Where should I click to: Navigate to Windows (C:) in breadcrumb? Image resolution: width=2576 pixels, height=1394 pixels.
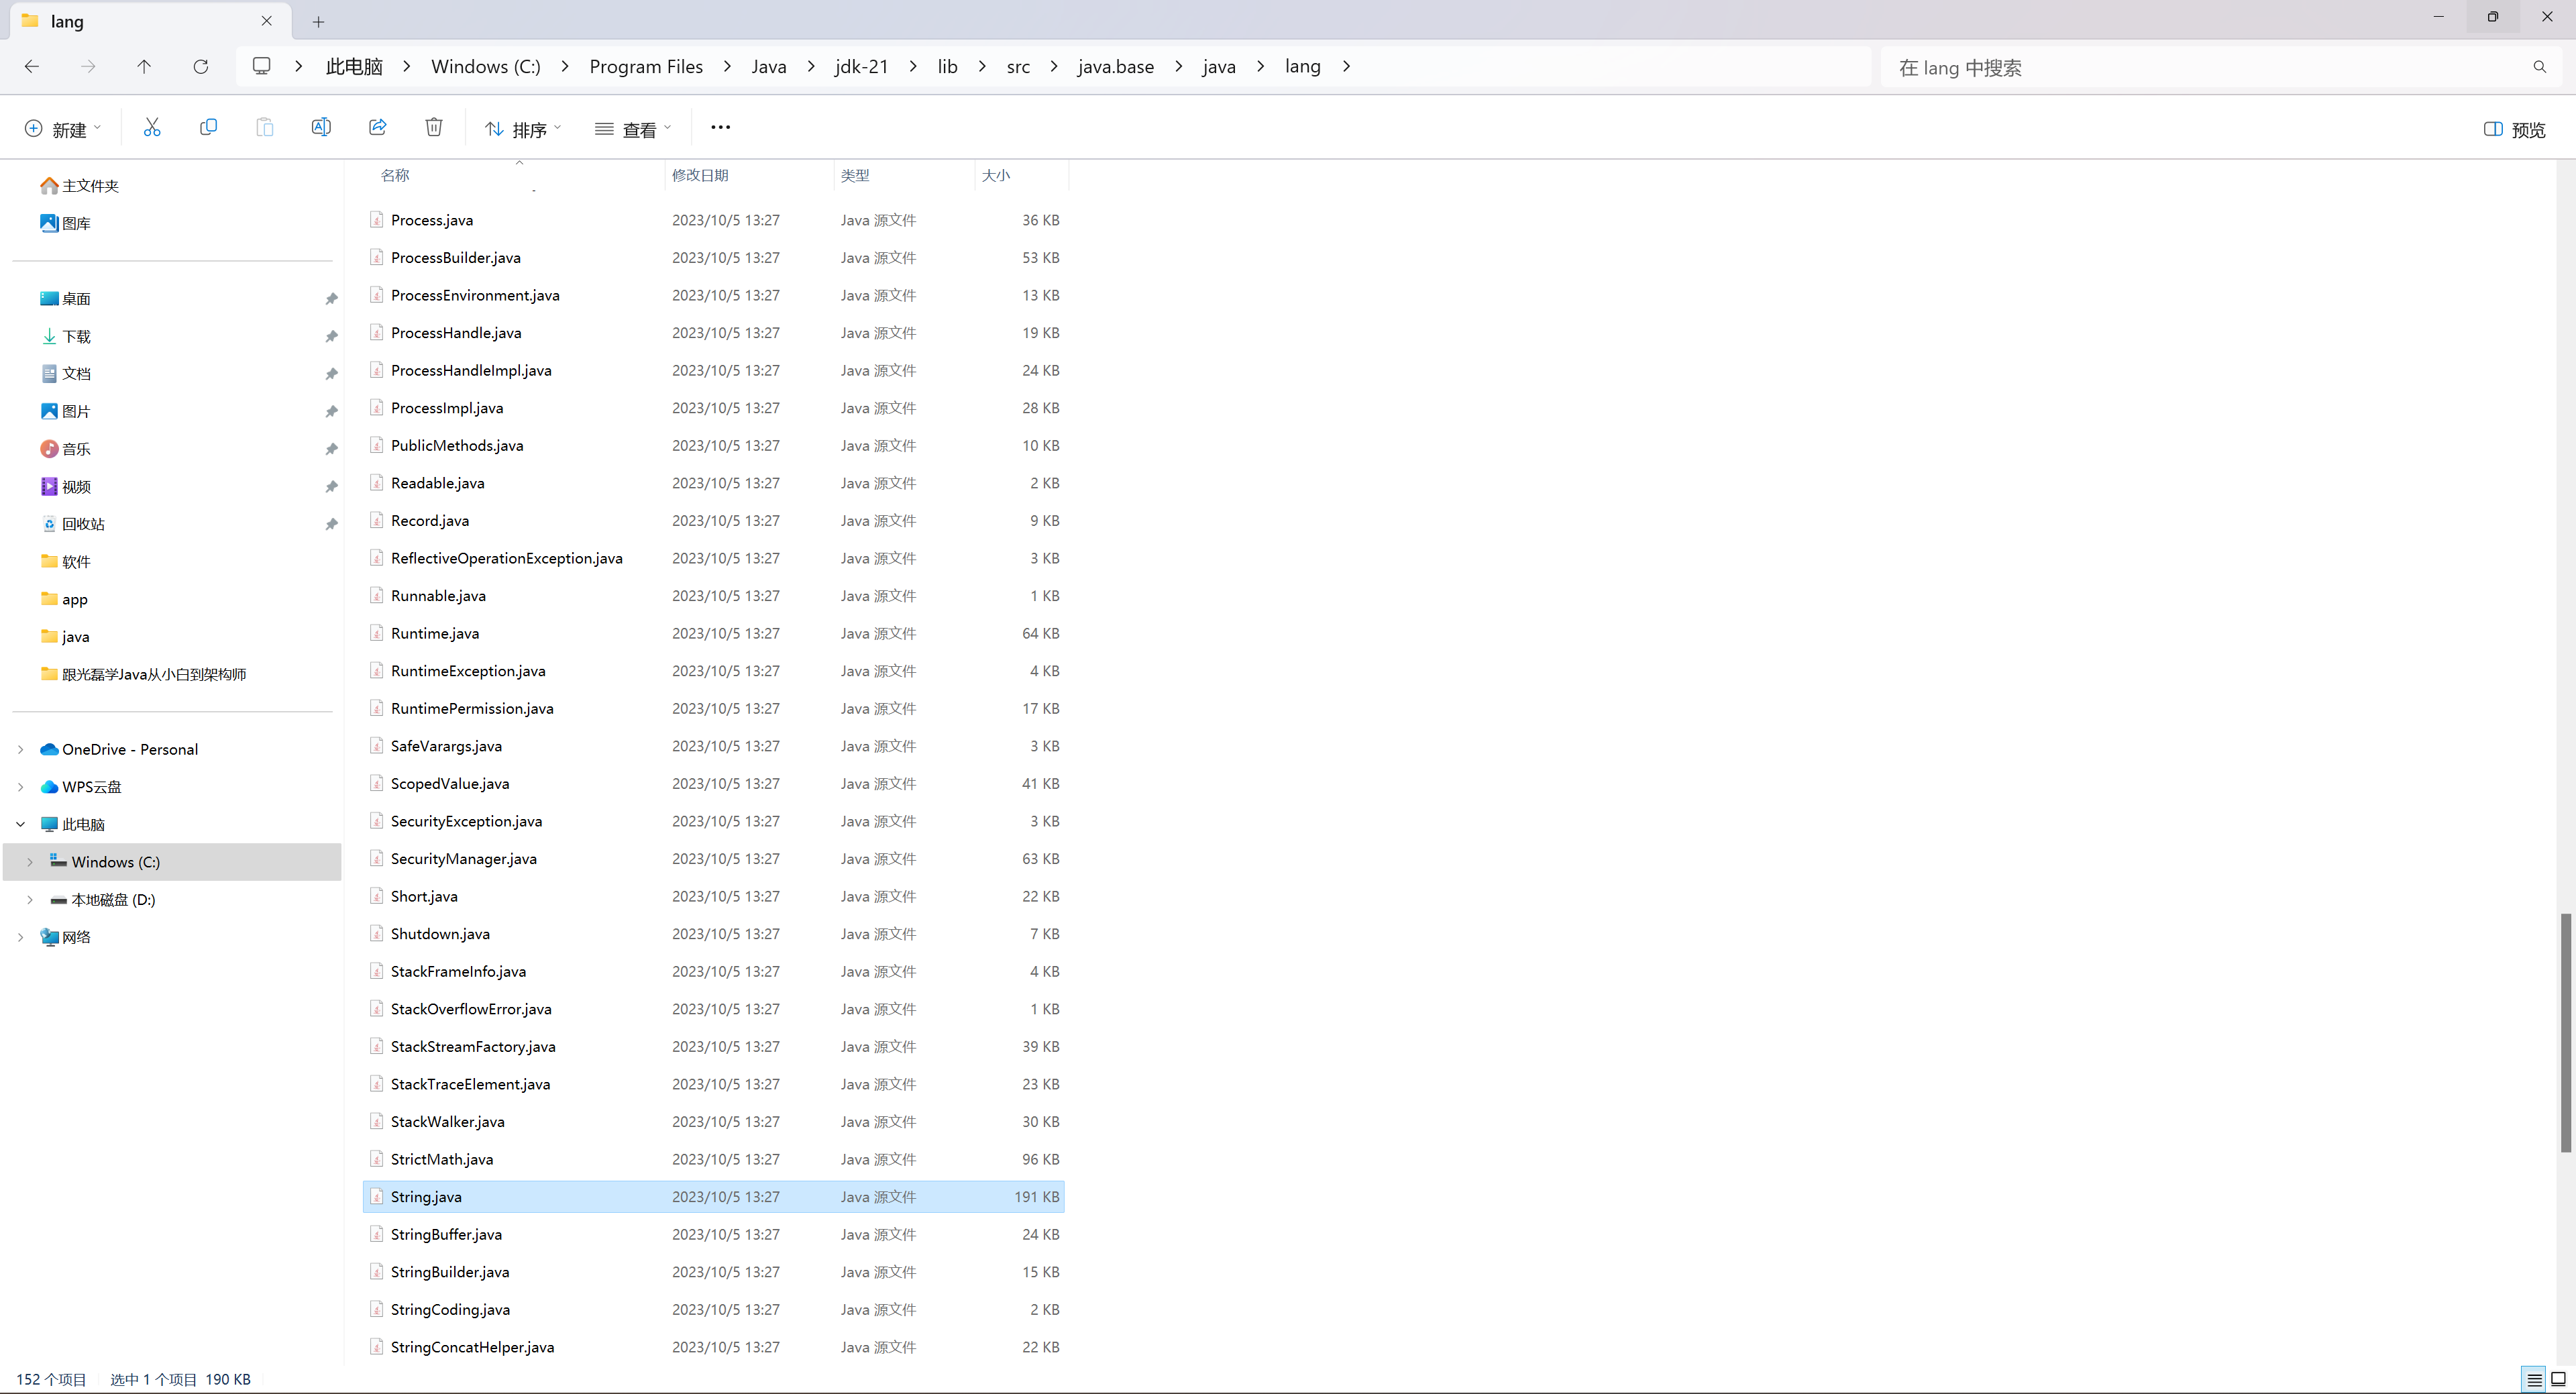[486, 66]
